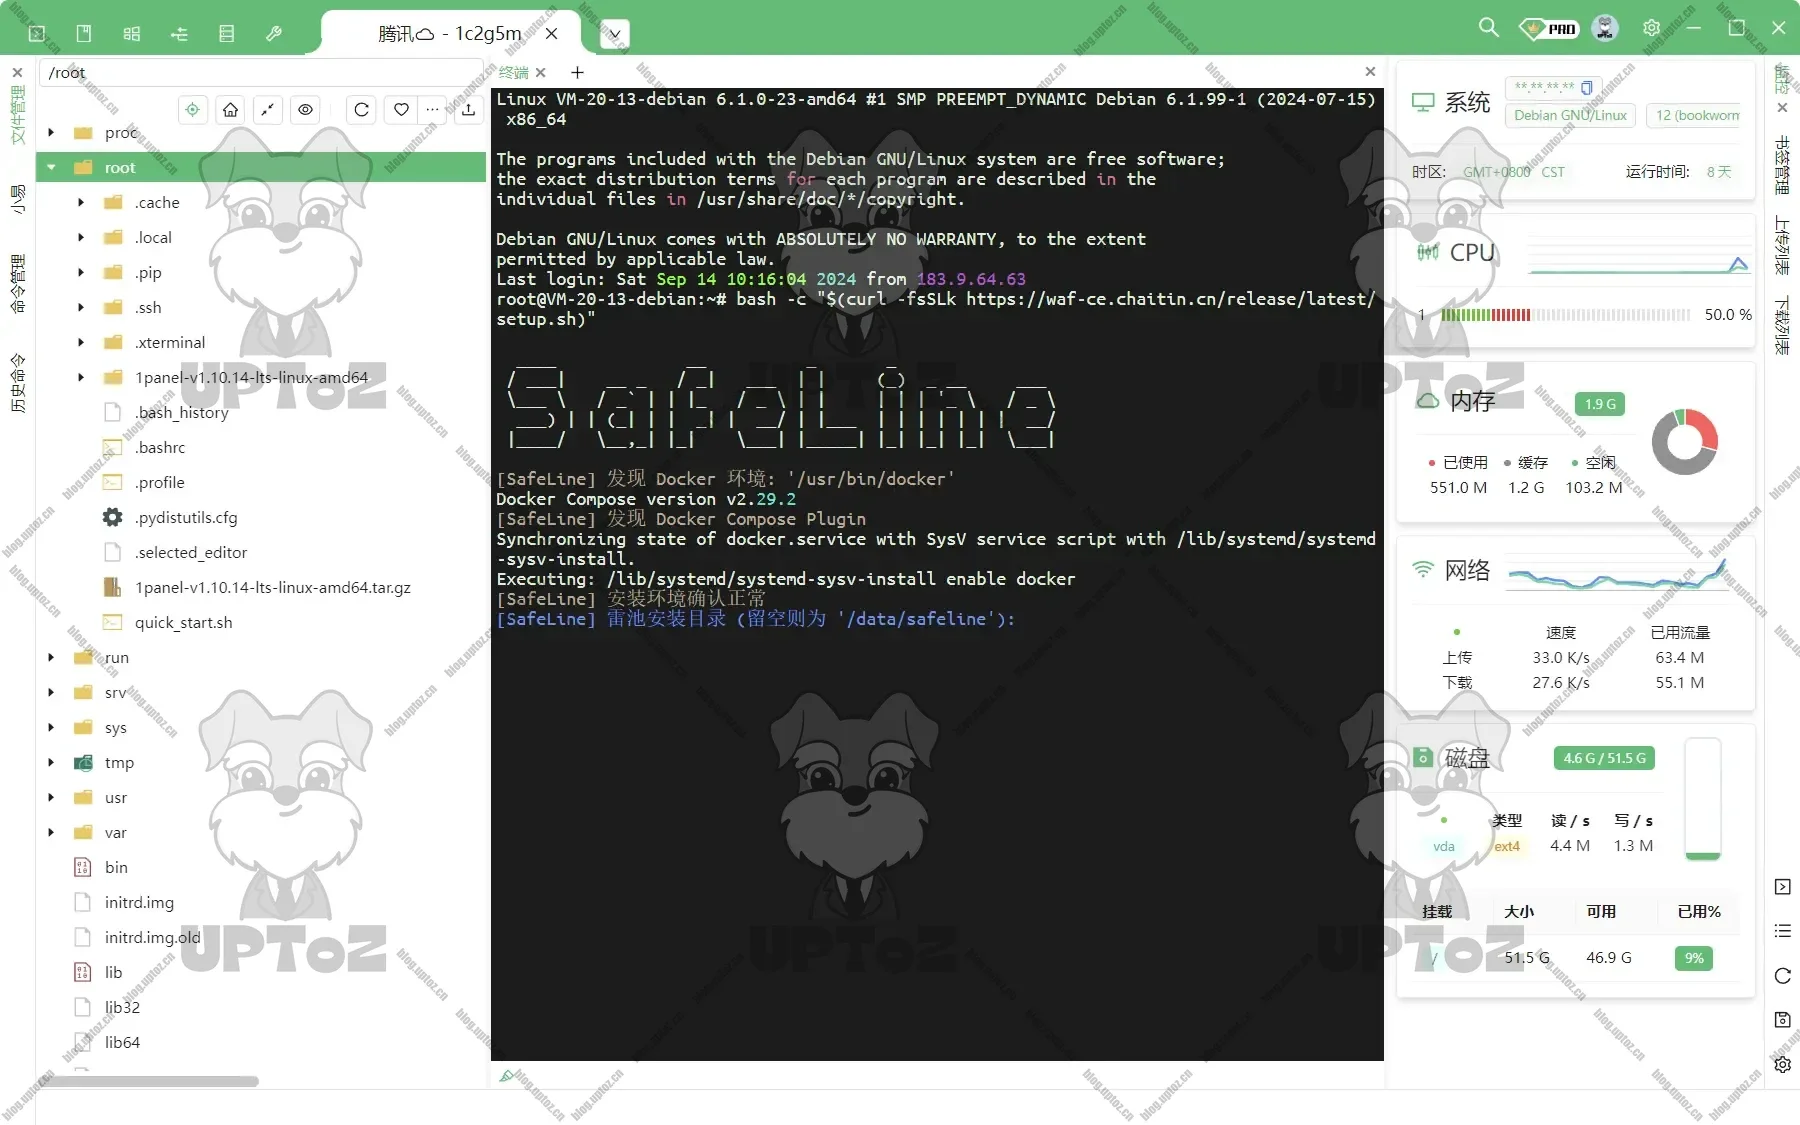Click the horizontal scrollbar under the file tree
Viewport: 1800px width, 1125px height.
tap(149, 1081)
